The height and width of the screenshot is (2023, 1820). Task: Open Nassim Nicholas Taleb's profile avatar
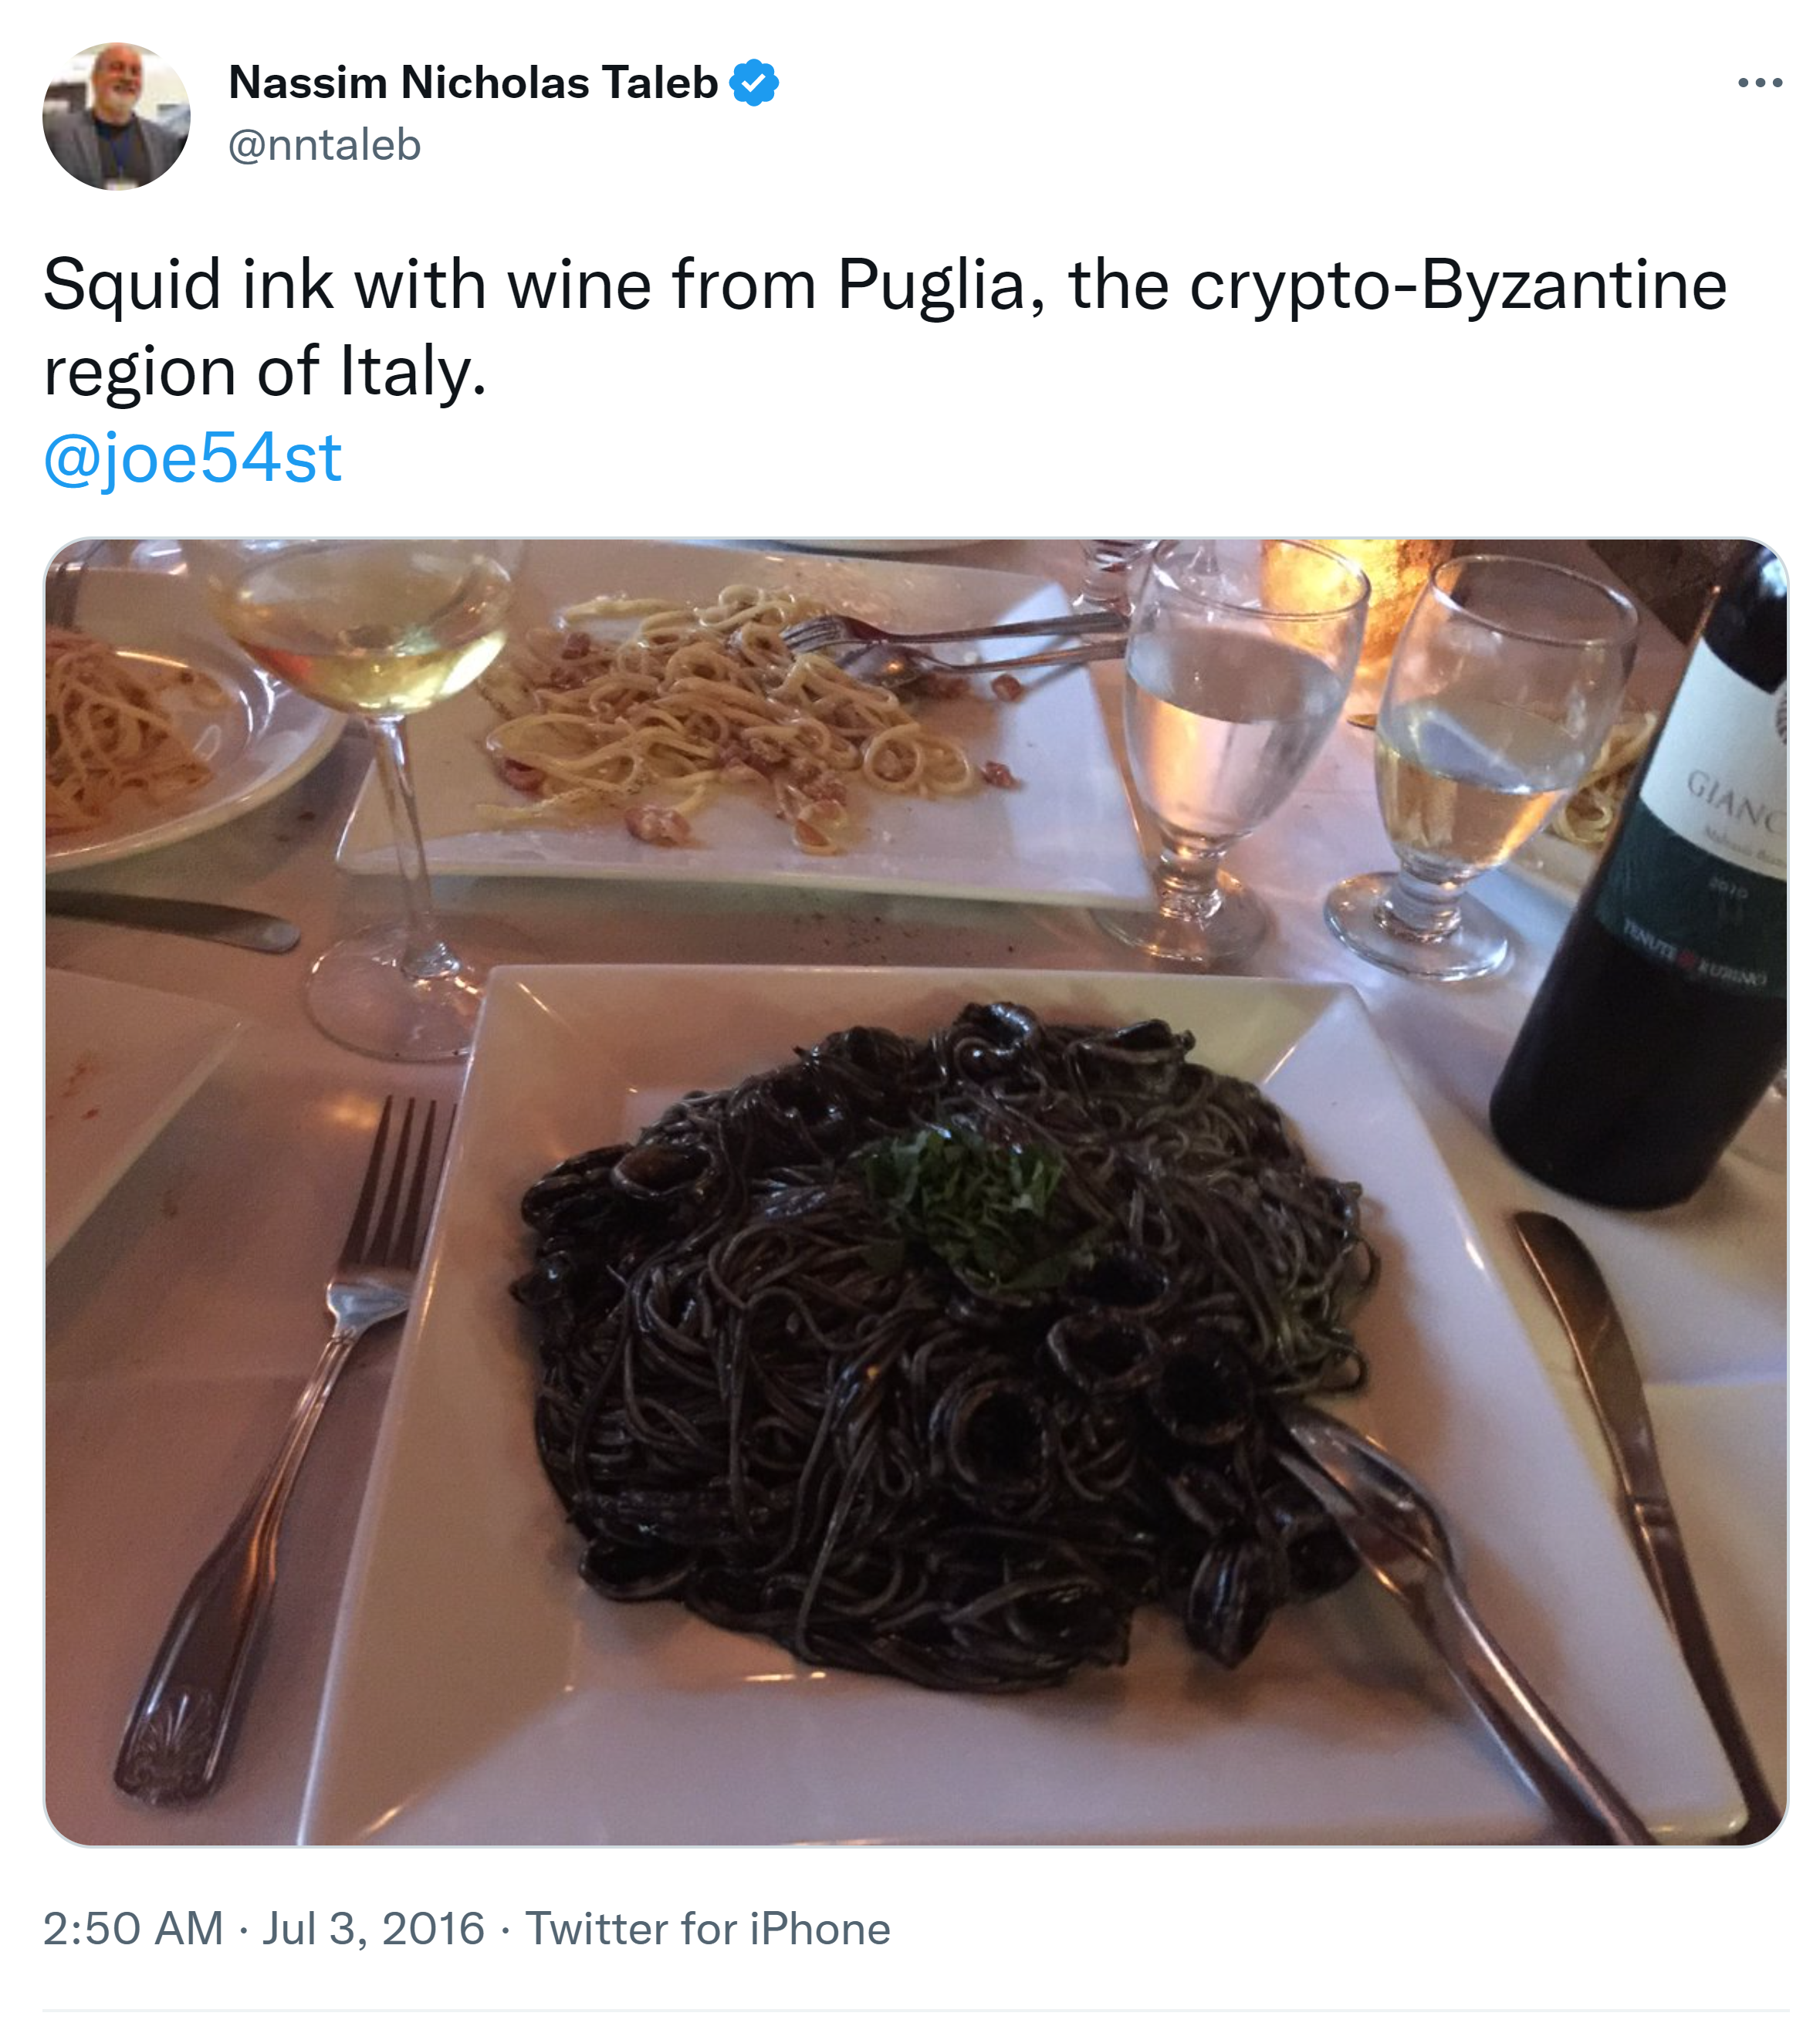click(116, 116)
